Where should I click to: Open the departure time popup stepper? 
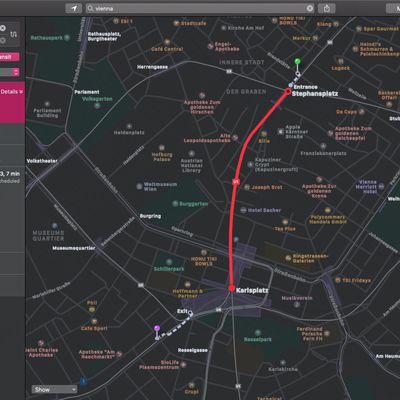(16, 72)
